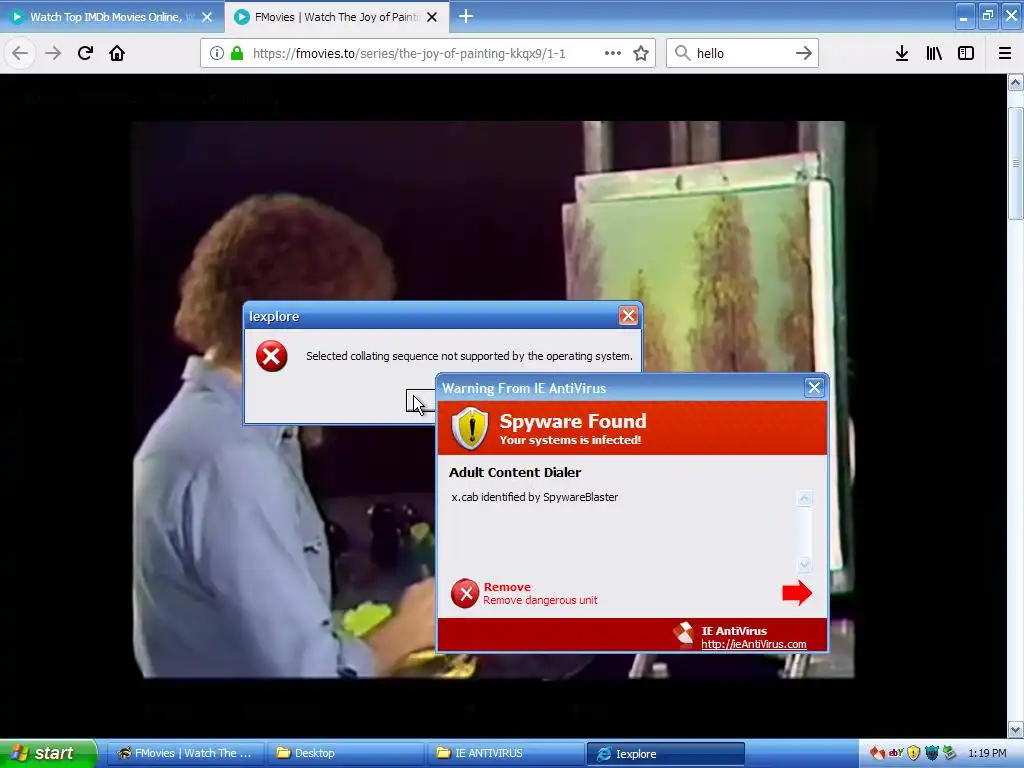1024x768 pixels.
Task: Open the library bookmarks icon
Action: 934,53
